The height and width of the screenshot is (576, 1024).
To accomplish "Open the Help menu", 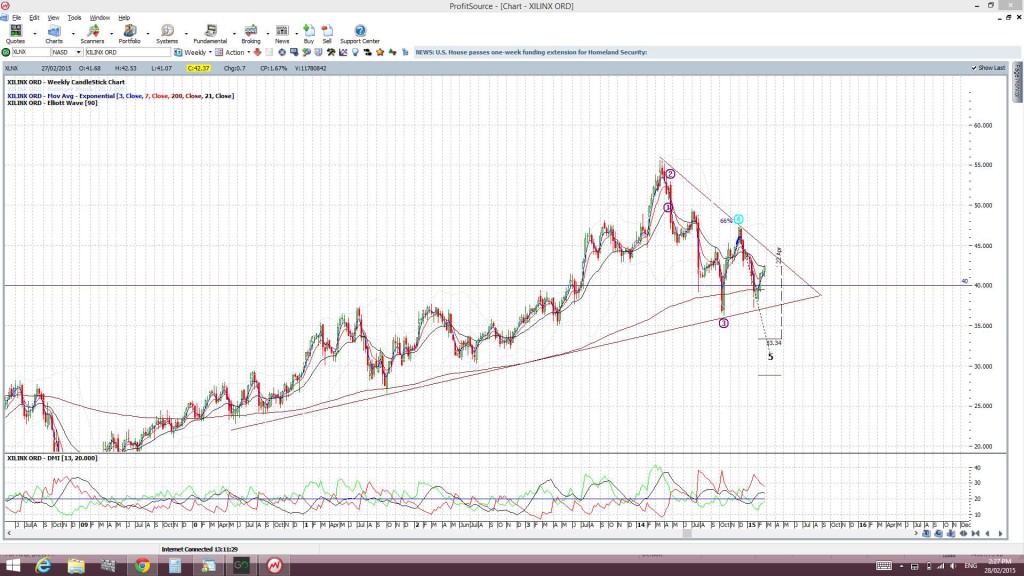I will (x=124, y=18).
